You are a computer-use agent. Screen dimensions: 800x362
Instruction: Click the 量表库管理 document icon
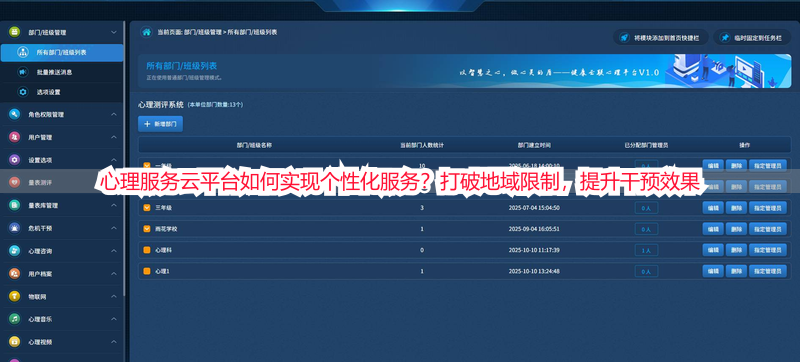pos(14,205)
